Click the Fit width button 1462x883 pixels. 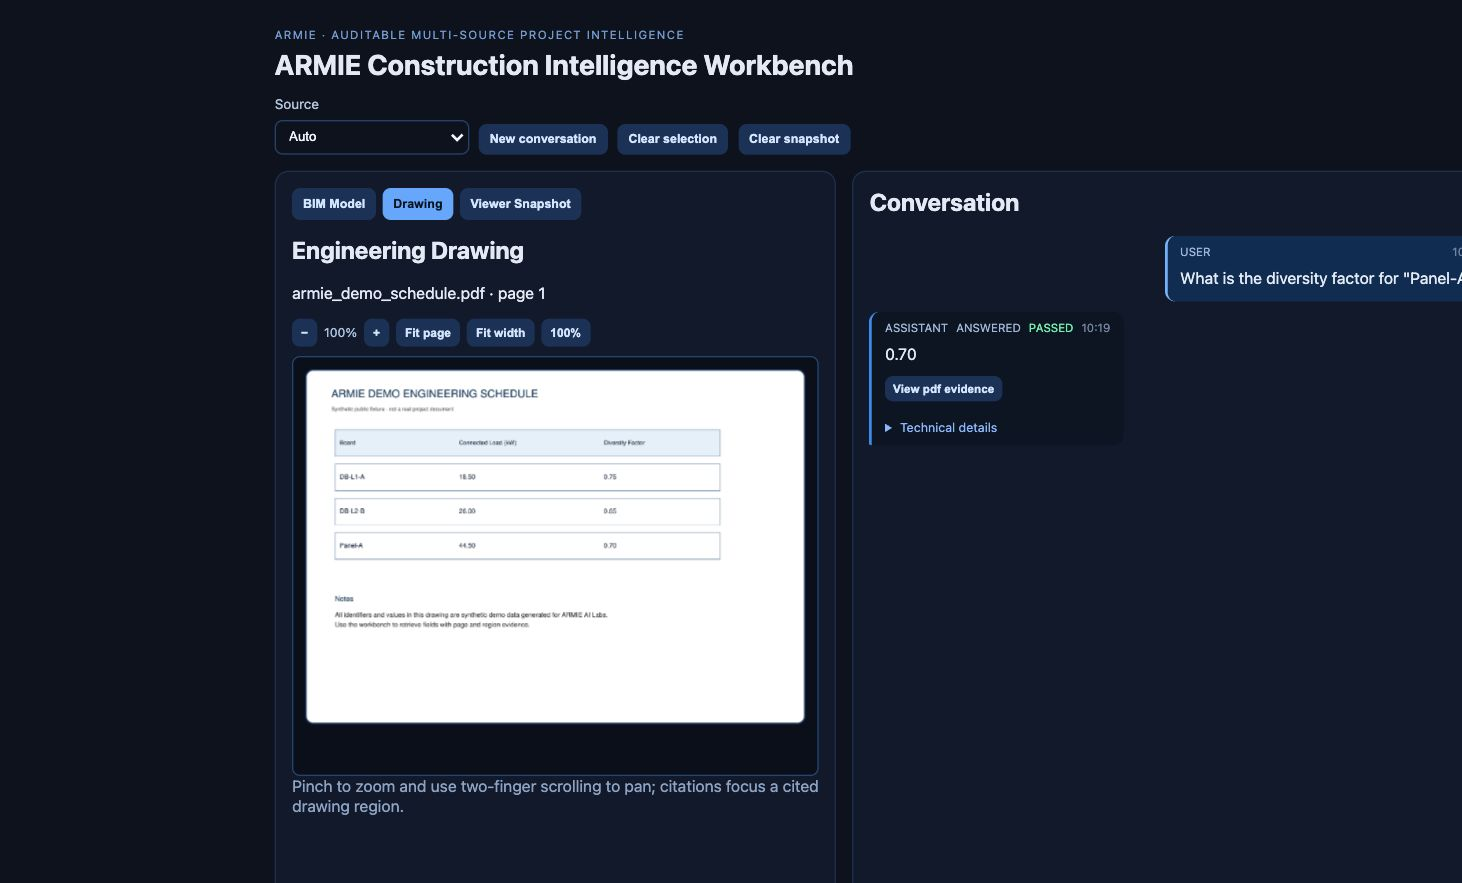click(x=500, y=333)
